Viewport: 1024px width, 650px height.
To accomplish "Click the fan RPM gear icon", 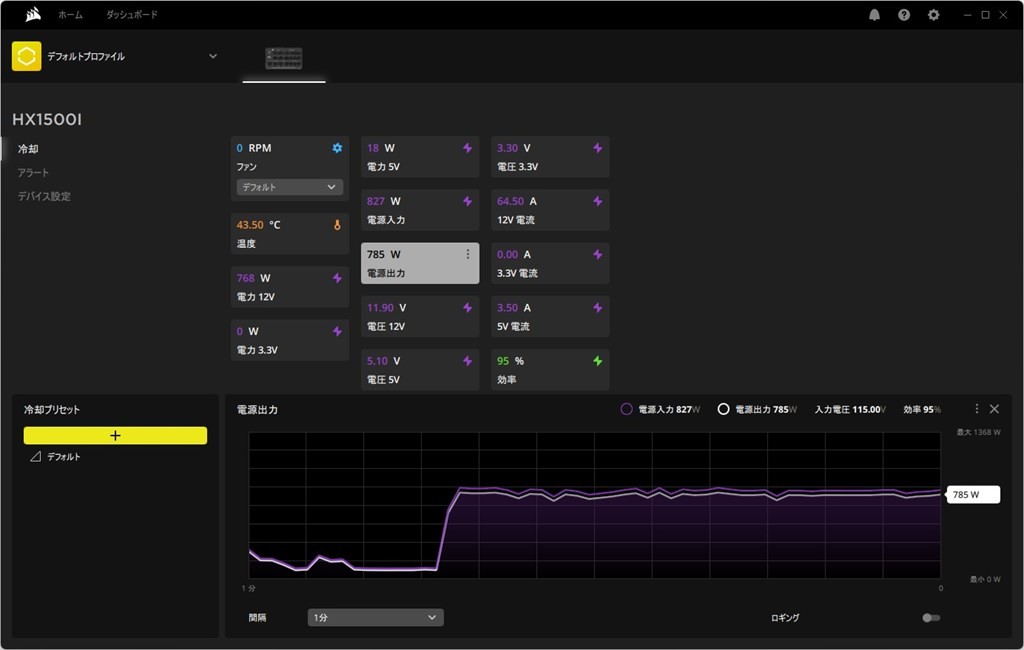I will pos(337,148).
